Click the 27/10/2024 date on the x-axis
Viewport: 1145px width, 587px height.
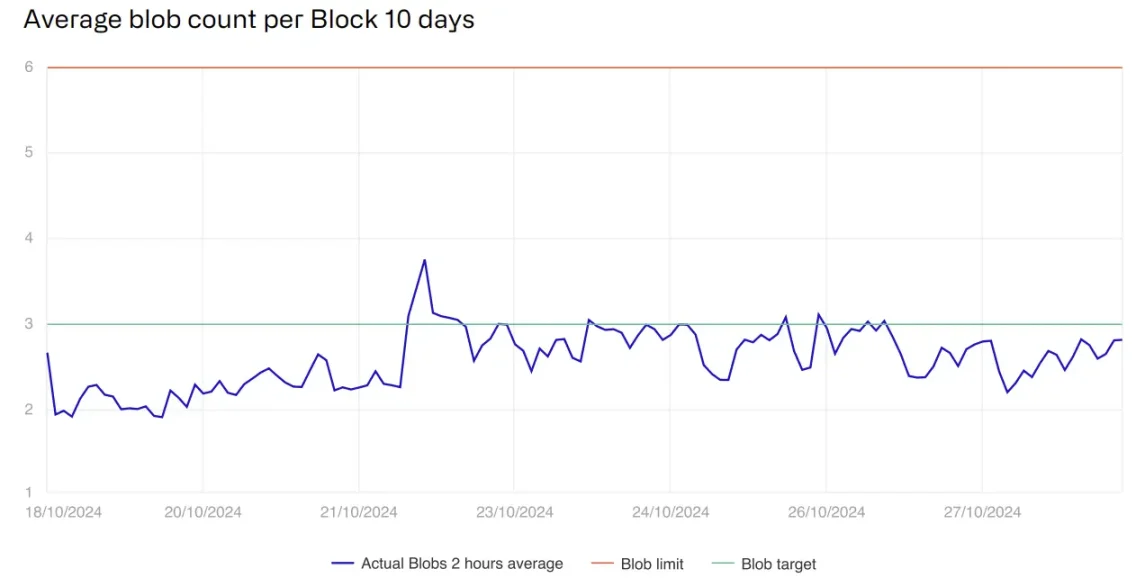(x=982, y=512)
